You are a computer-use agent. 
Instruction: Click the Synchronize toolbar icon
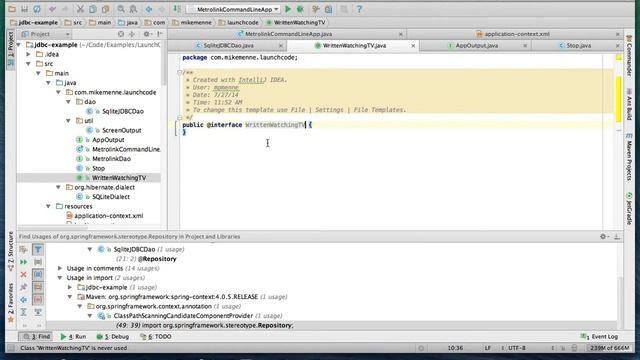coord(37,9)
